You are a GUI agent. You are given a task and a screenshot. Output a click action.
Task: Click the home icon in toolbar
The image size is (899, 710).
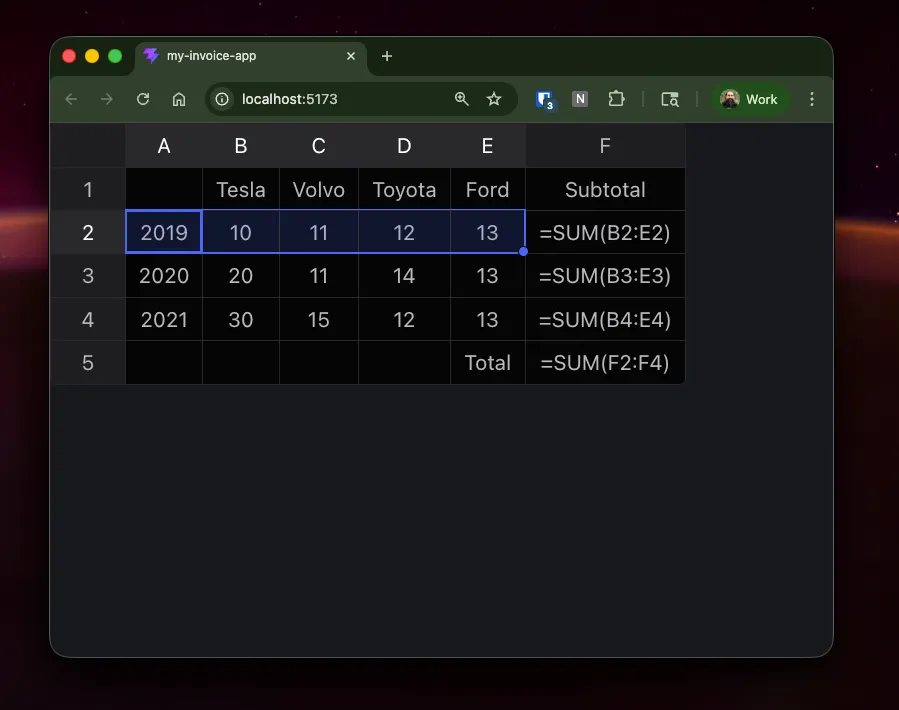point(179,99)
